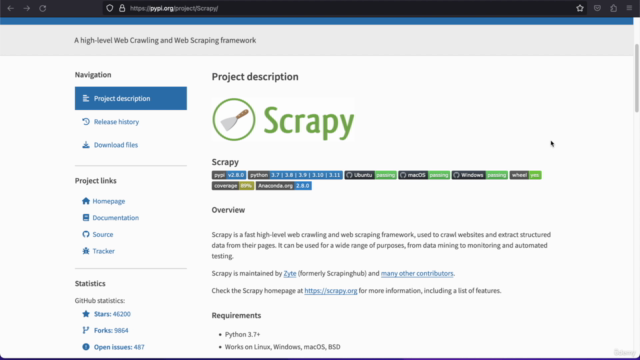The width and height of the screenshot is (640, 360).
Task: Click the Overview heading text
Action: (228, 210)
